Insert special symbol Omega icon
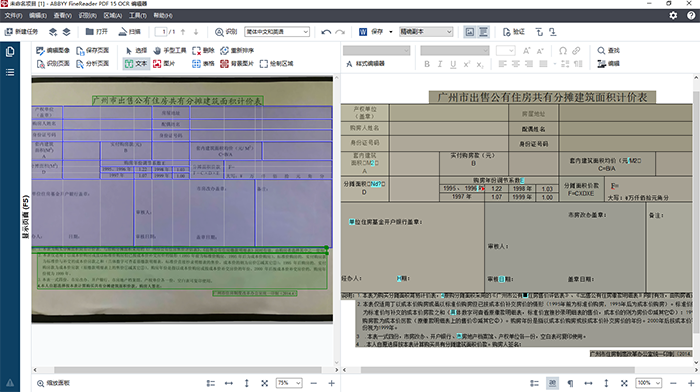Viewport: 700px width, 392px height. tap(563, 50)
